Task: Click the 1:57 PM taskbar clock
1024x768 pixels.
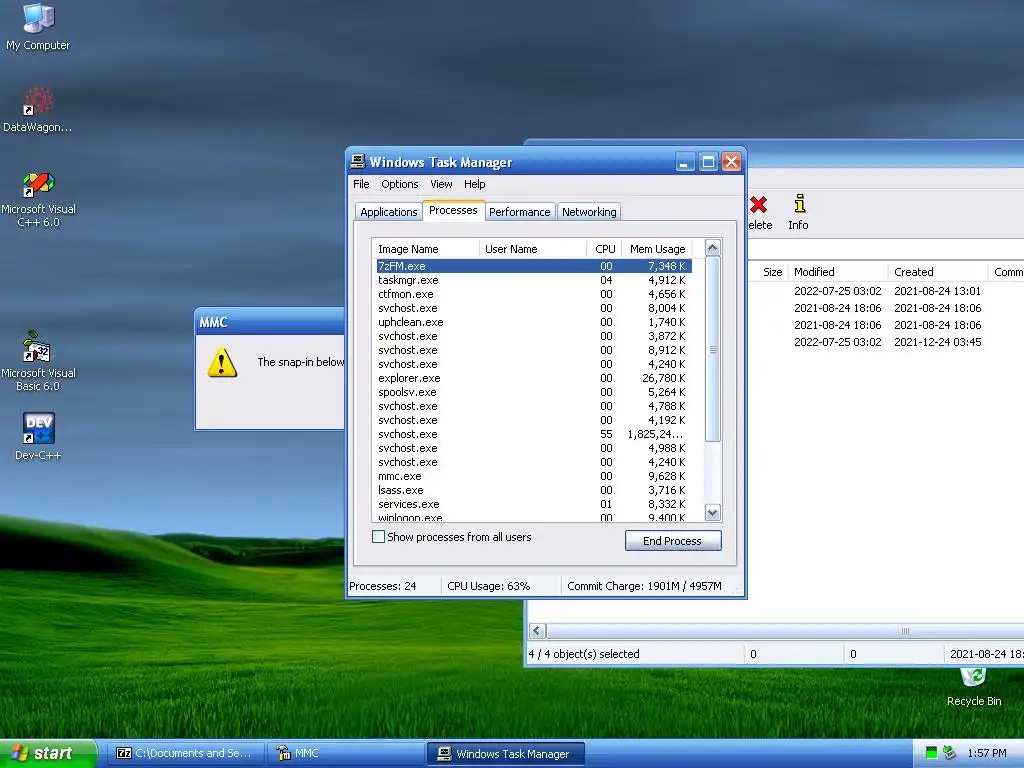Action: click(987, 753)
